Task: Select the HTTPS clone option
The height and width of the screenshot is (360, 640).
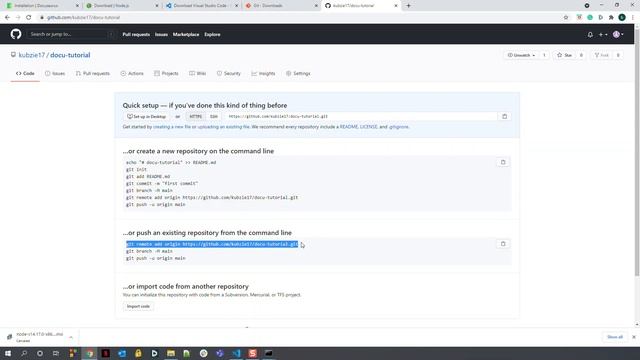Action: [196, 117]
